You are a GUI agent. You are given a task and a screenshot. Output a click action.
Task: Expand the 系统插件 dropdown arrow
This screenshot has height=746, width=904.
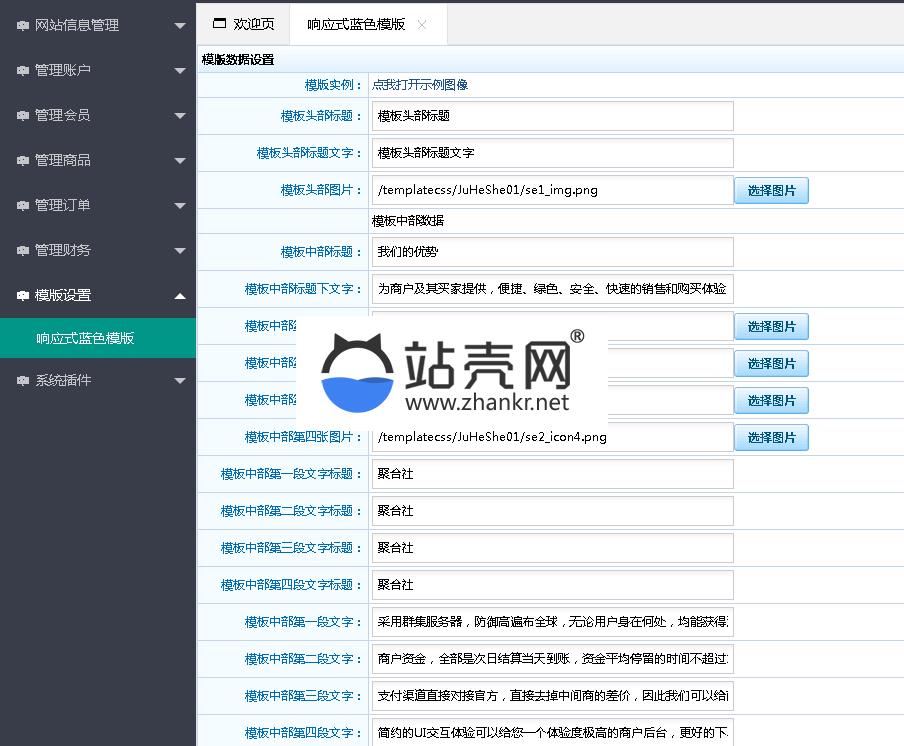pyautogui.click(x=179, y=381)
